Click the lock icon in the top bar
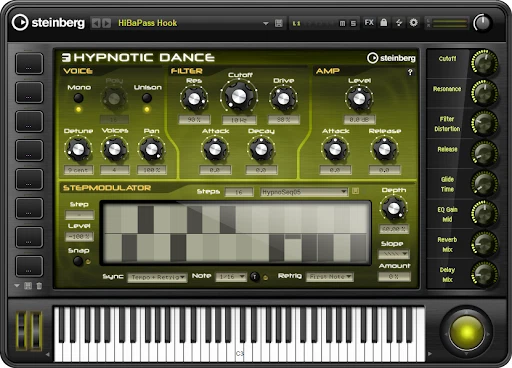512x368 pixels. 384,23
